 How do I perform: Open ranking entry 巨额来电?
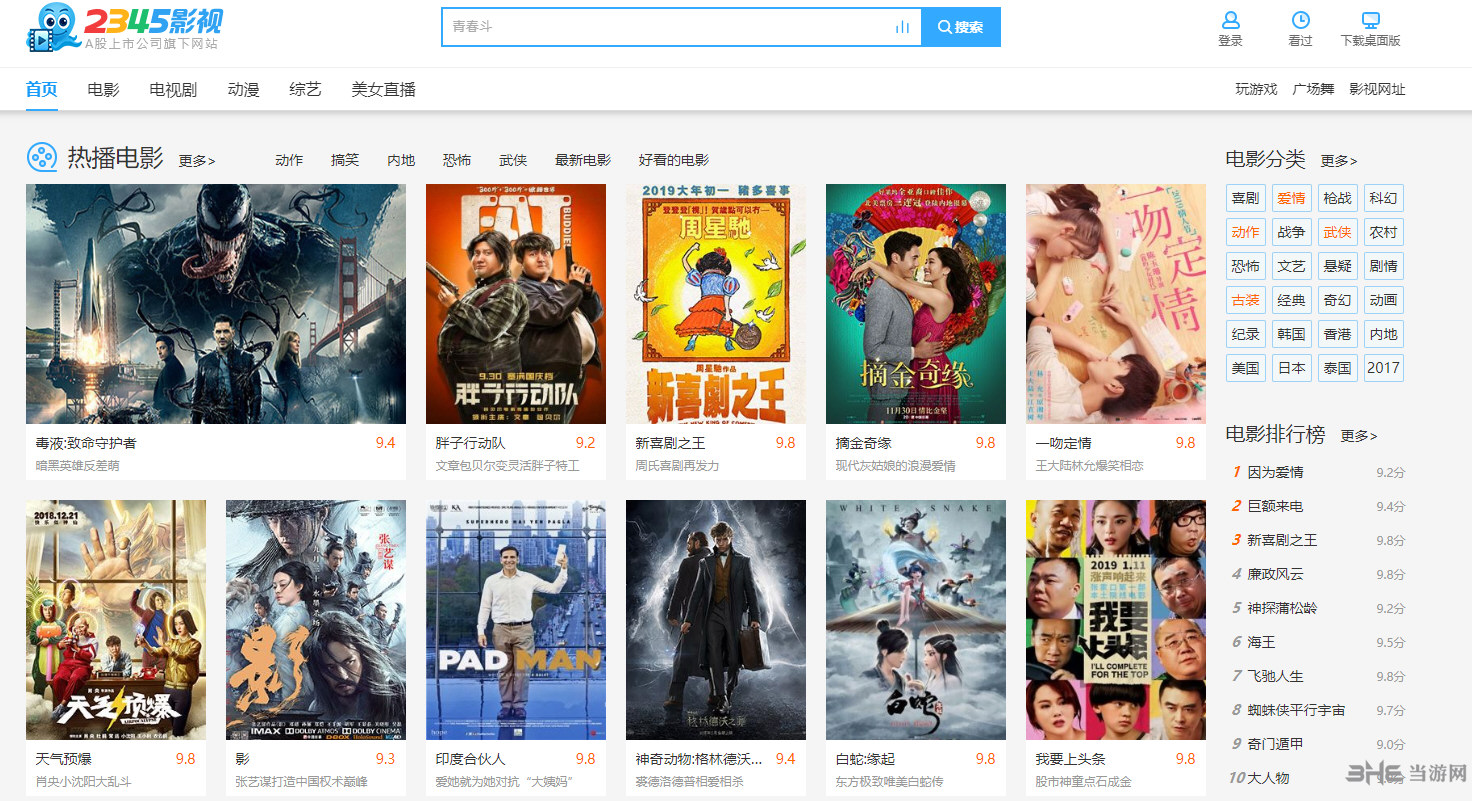[x=1275, y=506]
